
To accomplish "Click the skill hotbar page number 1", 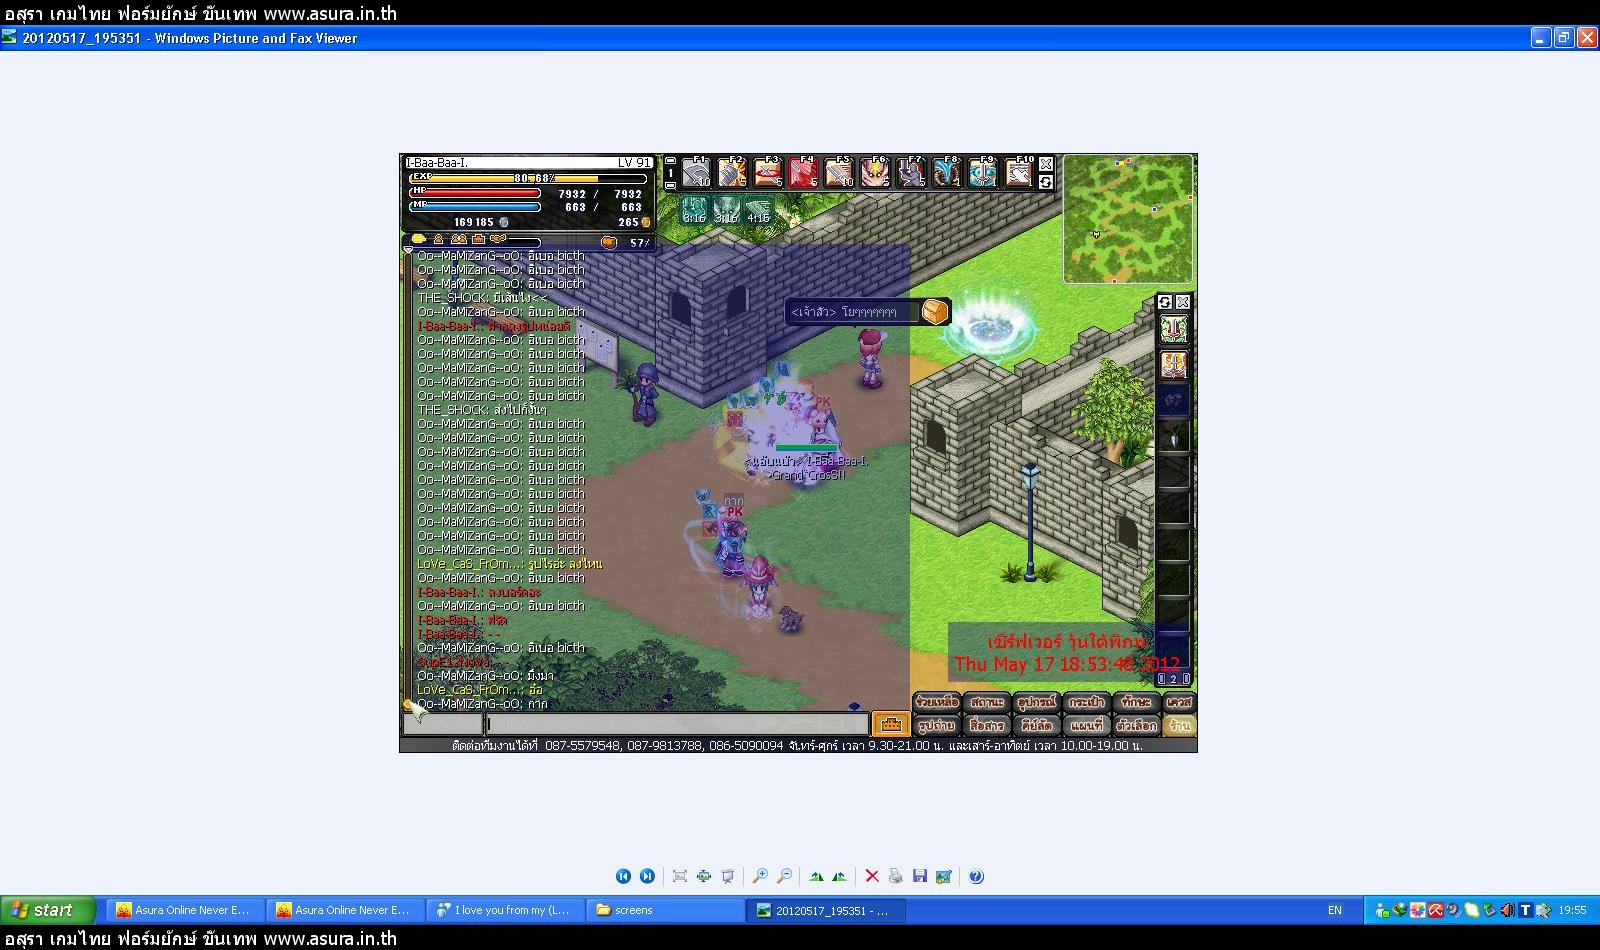I will 670,173.
